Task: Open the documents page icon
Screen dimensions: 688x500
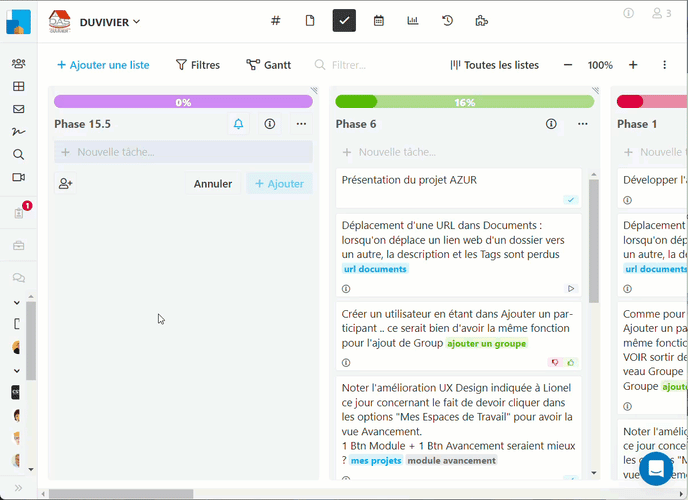Action: click(x=310, y=20)
